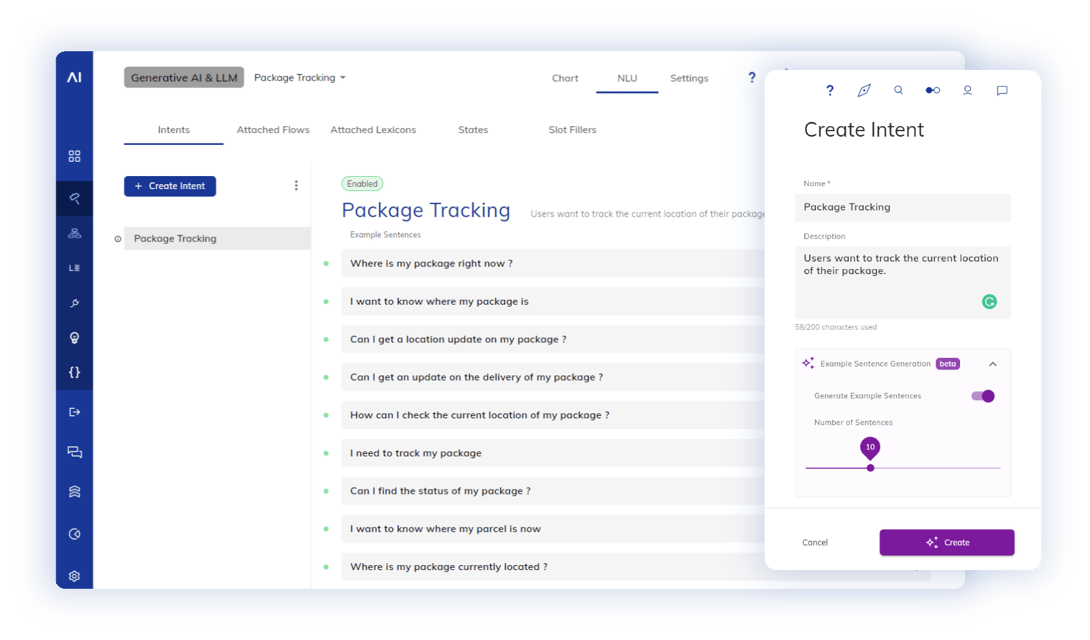Select 'Can I get a location update on my package ?'
1090x640 pixels.
(553, 340)
